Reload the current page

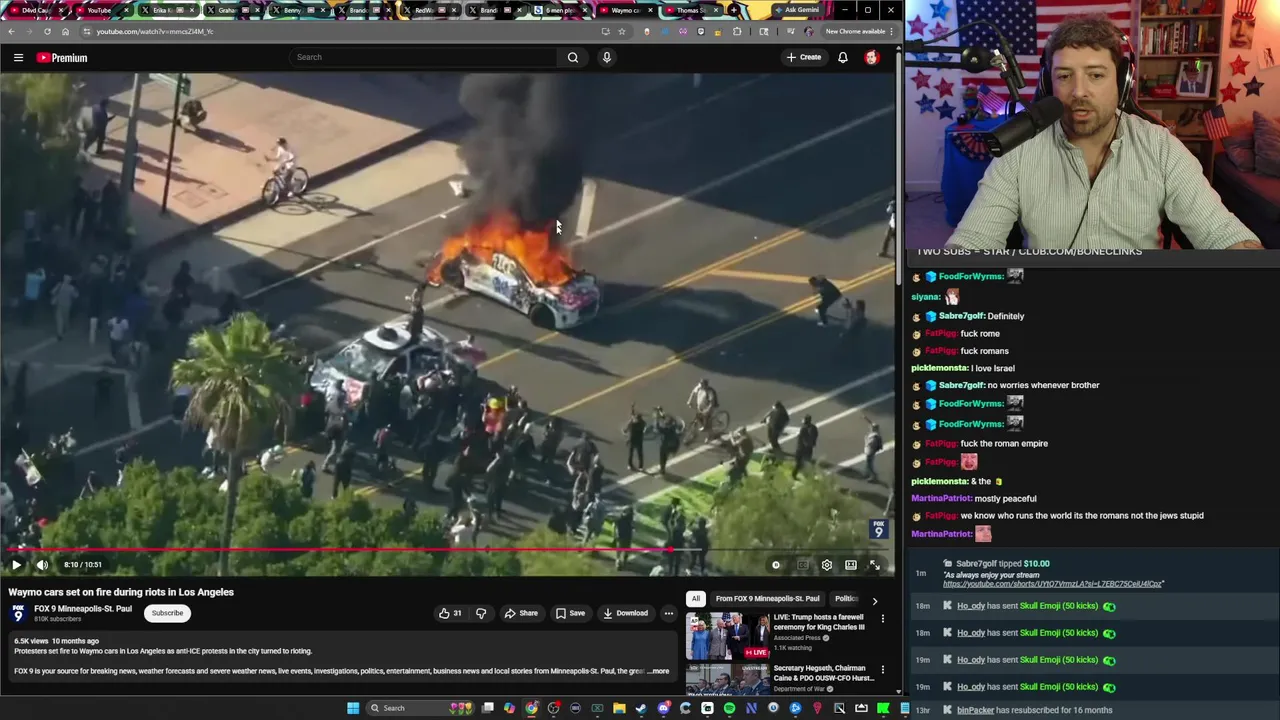(x=47, y=31)
